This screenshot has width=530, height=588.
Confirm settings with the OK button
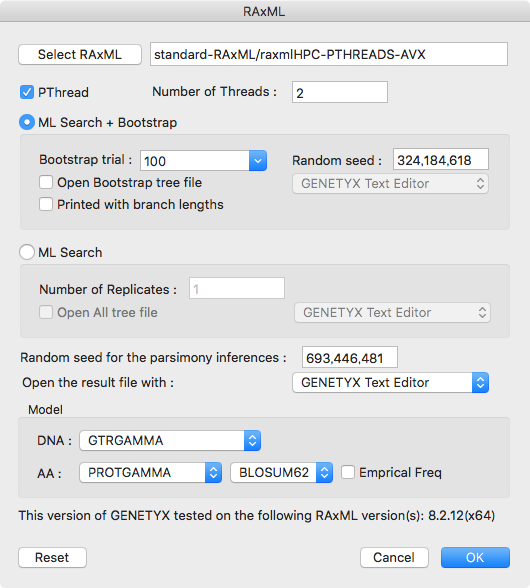coord(475,558)
